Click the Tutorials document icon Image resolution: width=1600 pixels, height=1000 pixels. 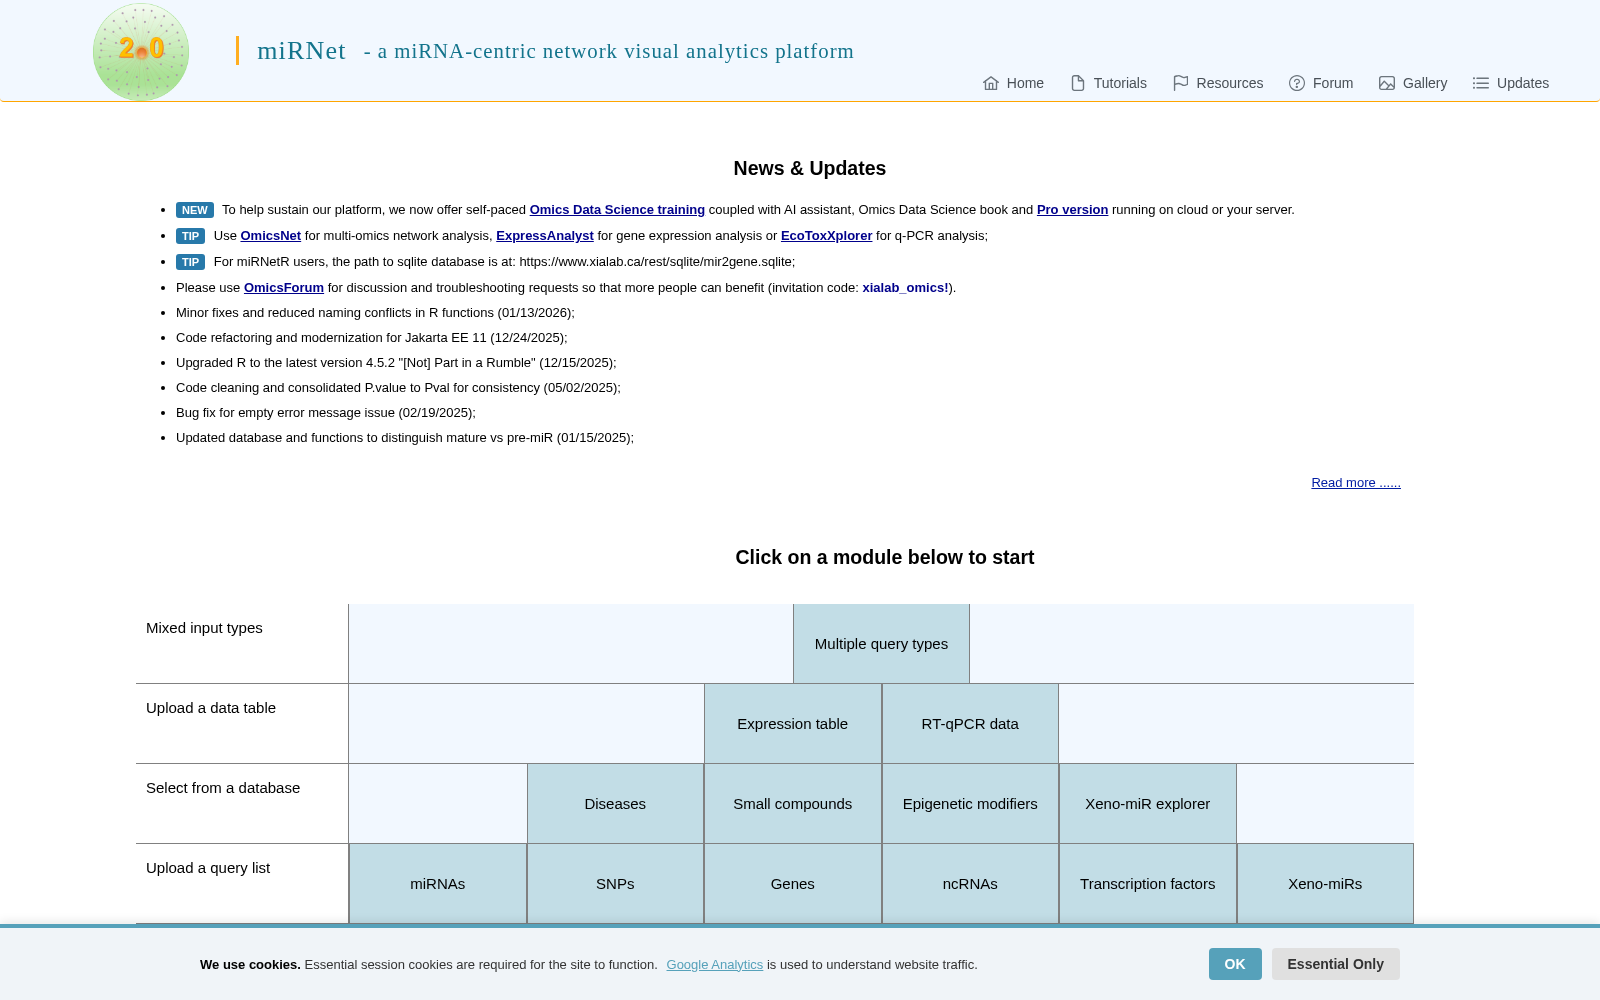click(1078, 83)
